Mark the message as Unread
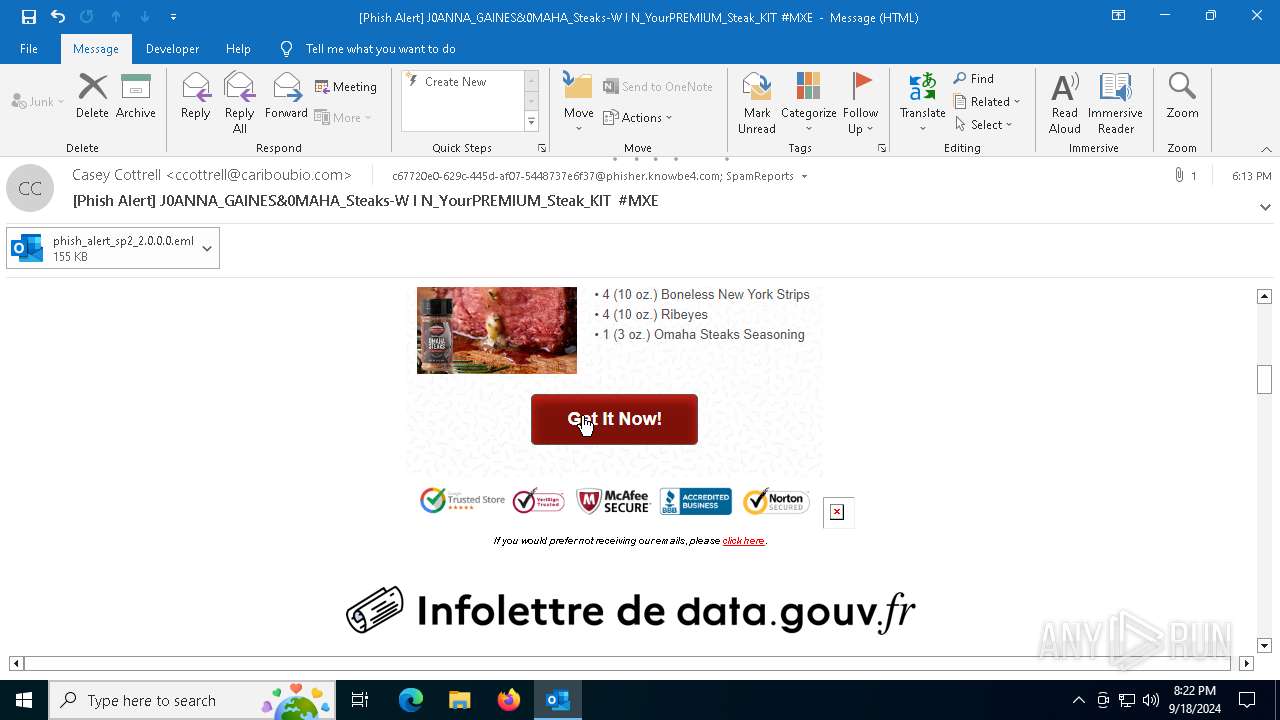Viewport: 1280px width, 720px height. (757, 103)
